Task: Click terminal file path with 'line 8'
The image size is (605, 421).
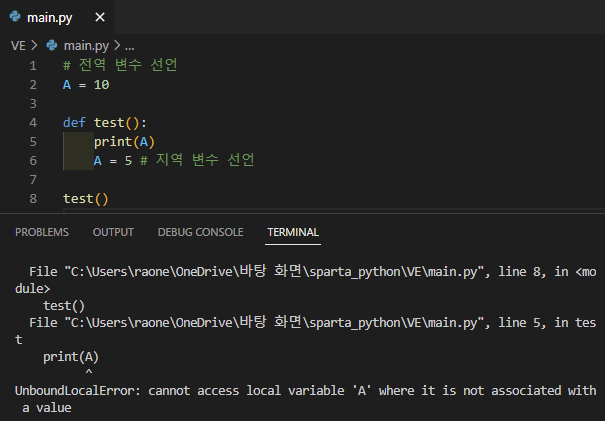Action: (x=306, y=280)
